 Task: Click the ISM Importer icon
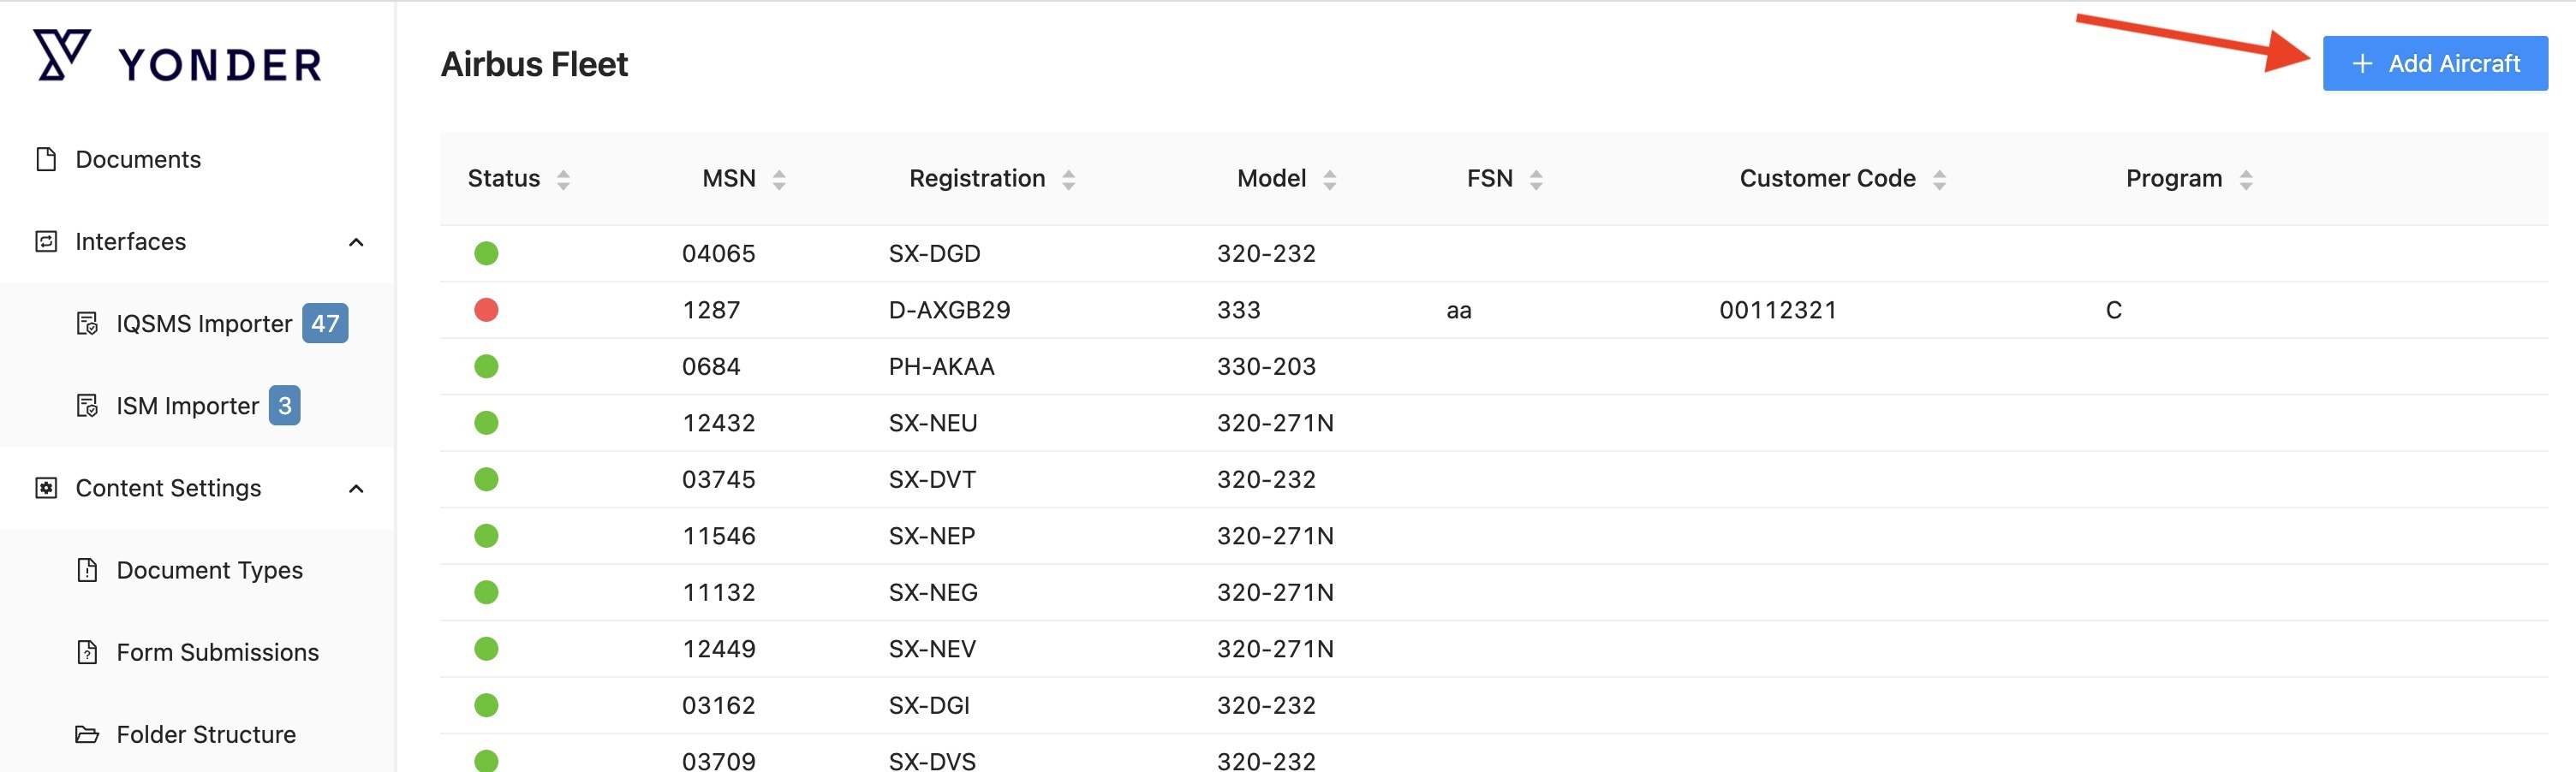tap(87, 406)
